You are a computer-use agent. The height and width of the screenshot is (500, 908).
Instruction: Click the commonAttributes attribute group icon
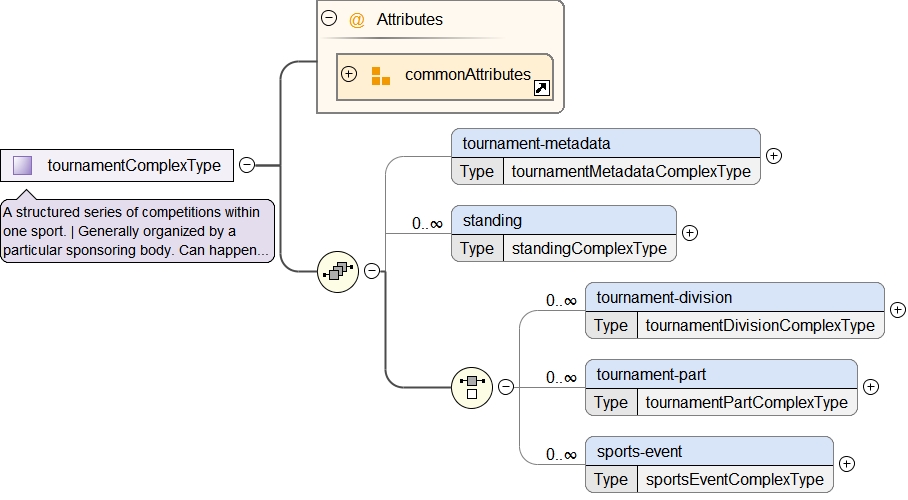point(381,75)
